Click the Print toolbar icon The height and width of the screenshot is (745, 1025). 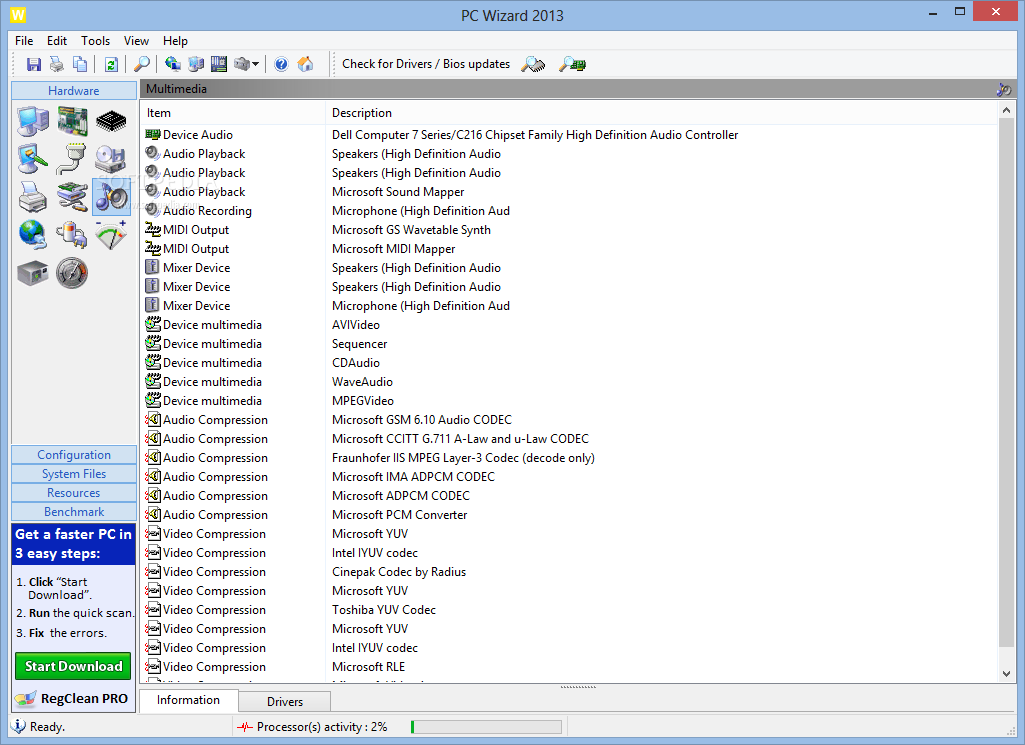click(x=57, y=64)
